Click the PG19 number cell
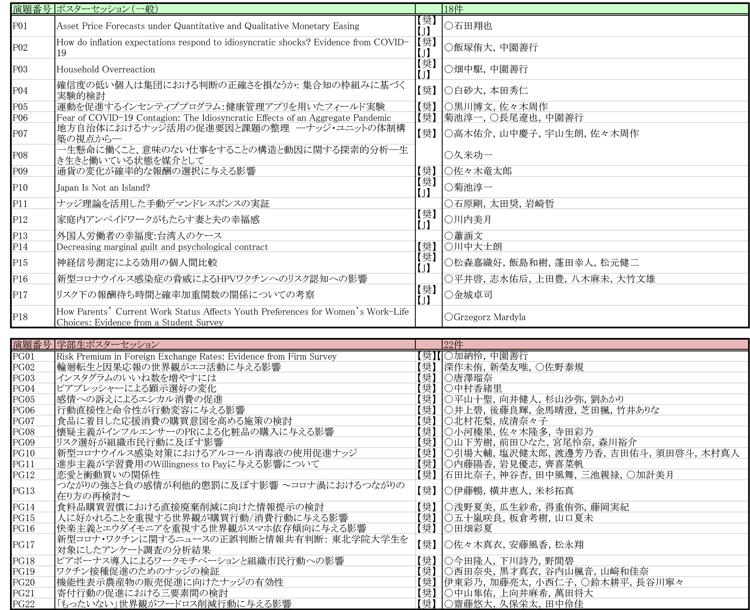Image resolution: width=750 pixels, height=610 pixels. point(33,571)
